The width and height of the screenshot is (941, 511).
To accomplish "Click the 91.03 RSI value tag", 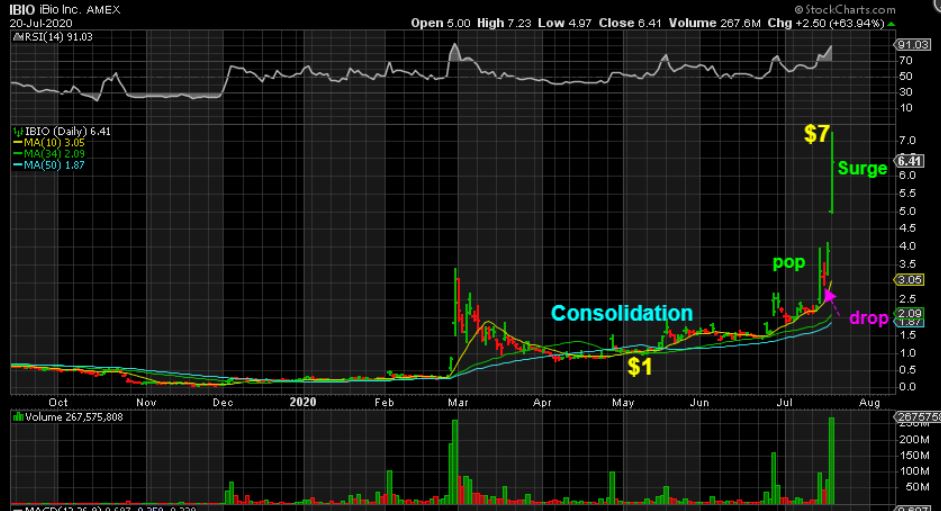I will click(x=912, y=44).
